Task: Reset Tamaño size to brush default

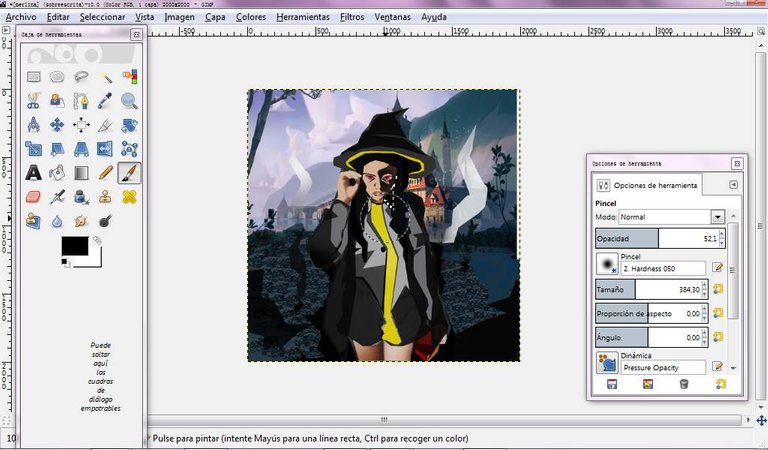Action: click(x=718, y=289)
